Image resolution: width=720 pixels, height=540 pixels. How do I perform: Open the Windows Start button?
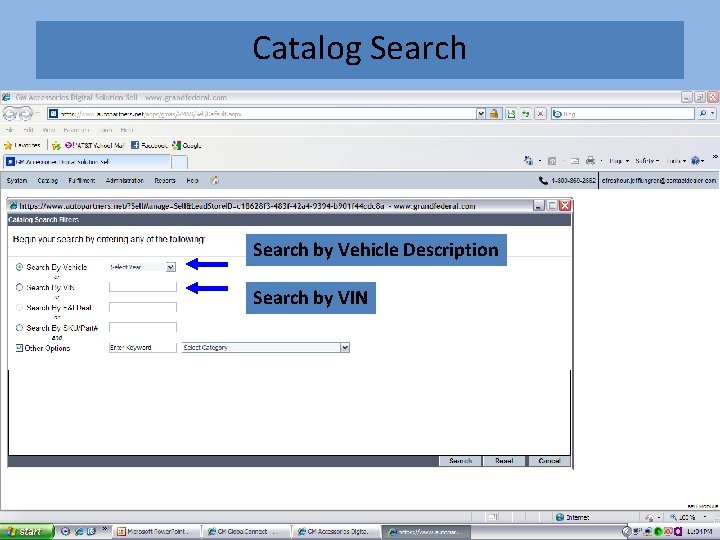tap(27, 532)
